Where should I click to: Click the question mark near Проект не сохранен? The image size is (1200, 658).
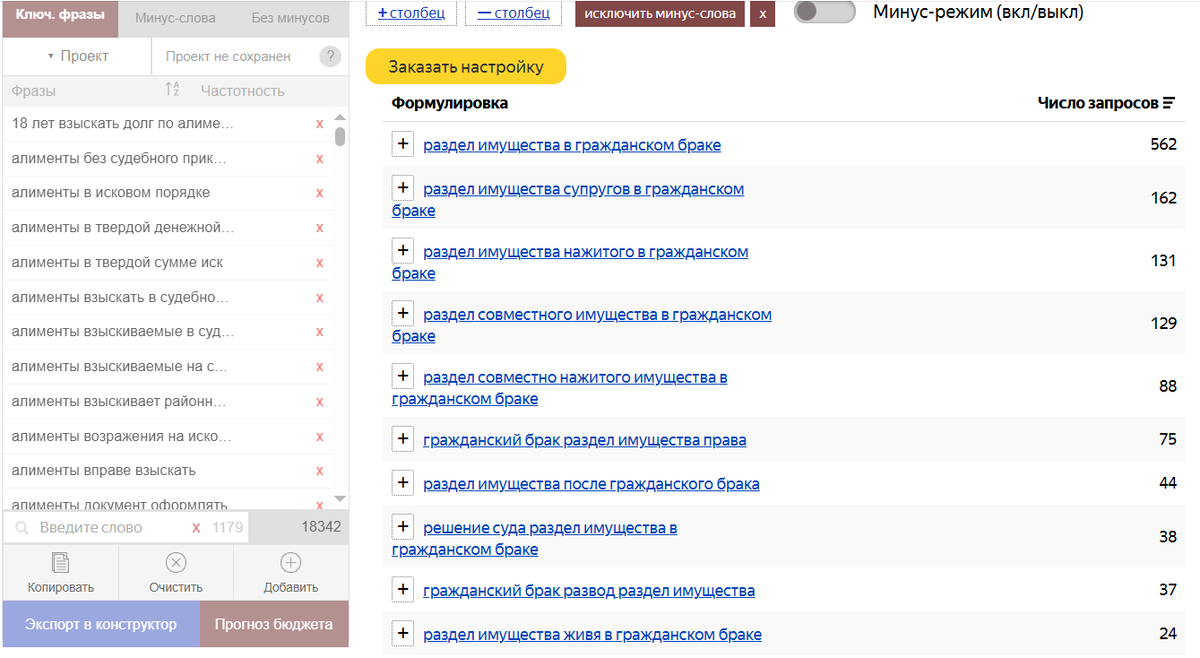click(330, 56)
